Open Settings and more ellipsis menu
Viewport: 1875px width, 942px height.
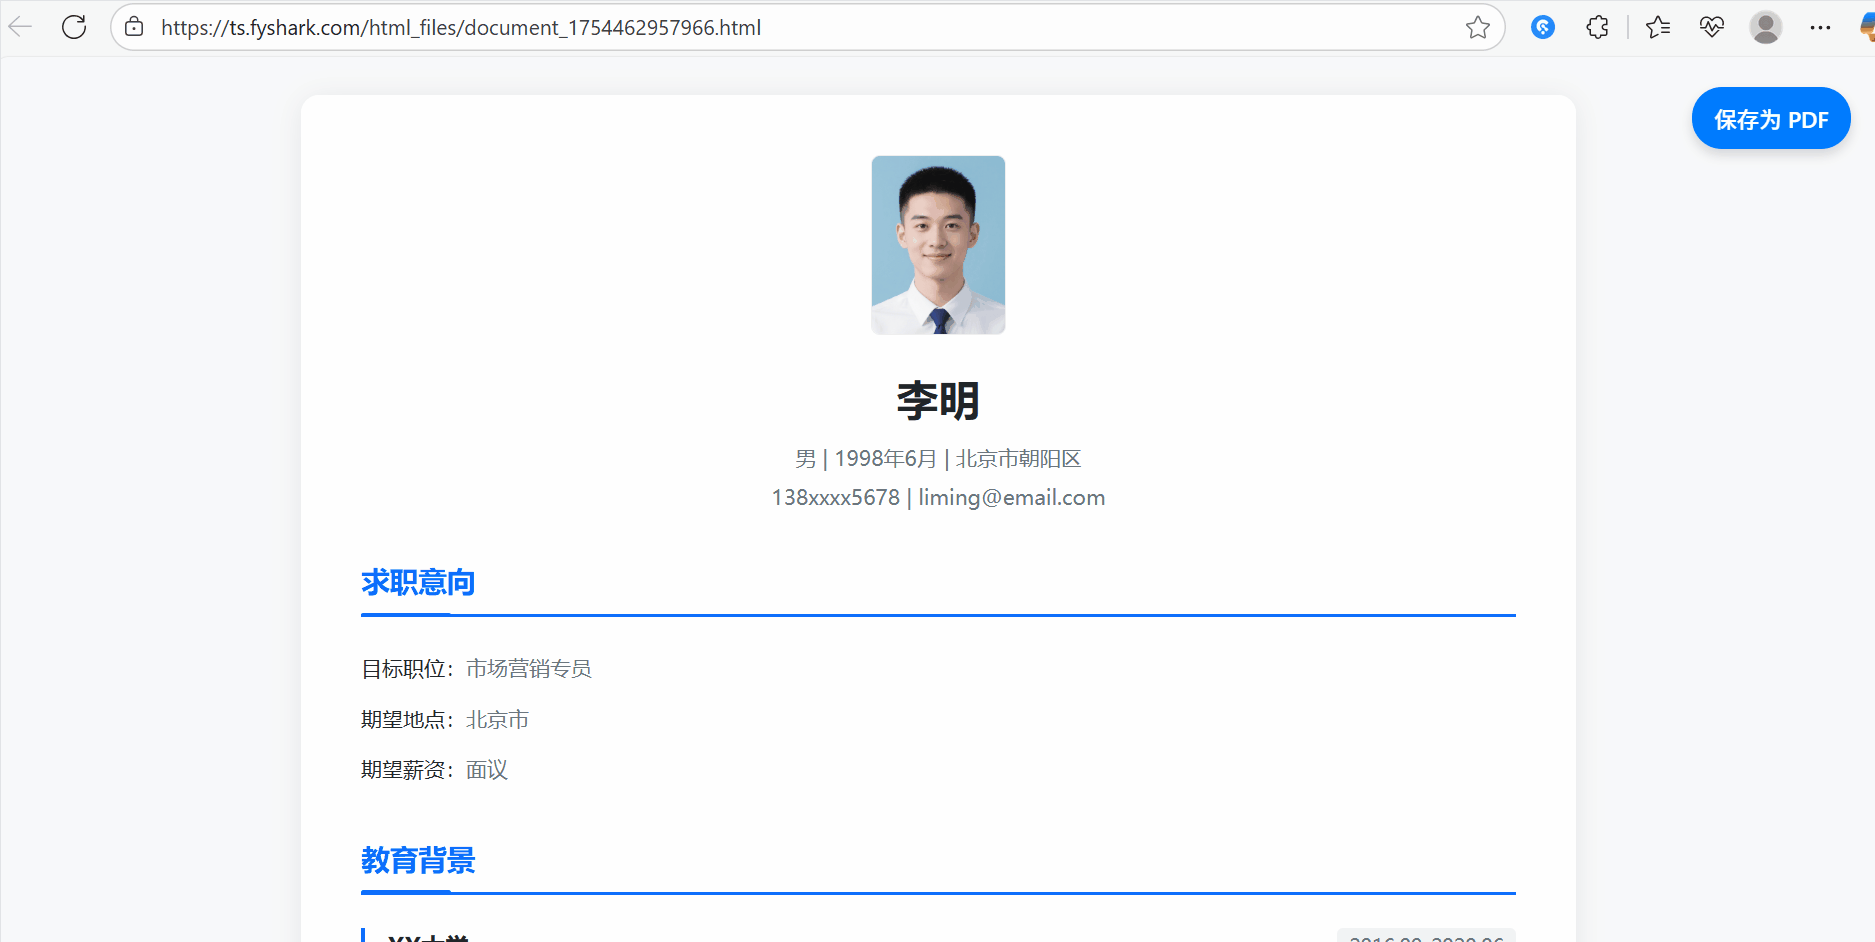click(1820, 27)
